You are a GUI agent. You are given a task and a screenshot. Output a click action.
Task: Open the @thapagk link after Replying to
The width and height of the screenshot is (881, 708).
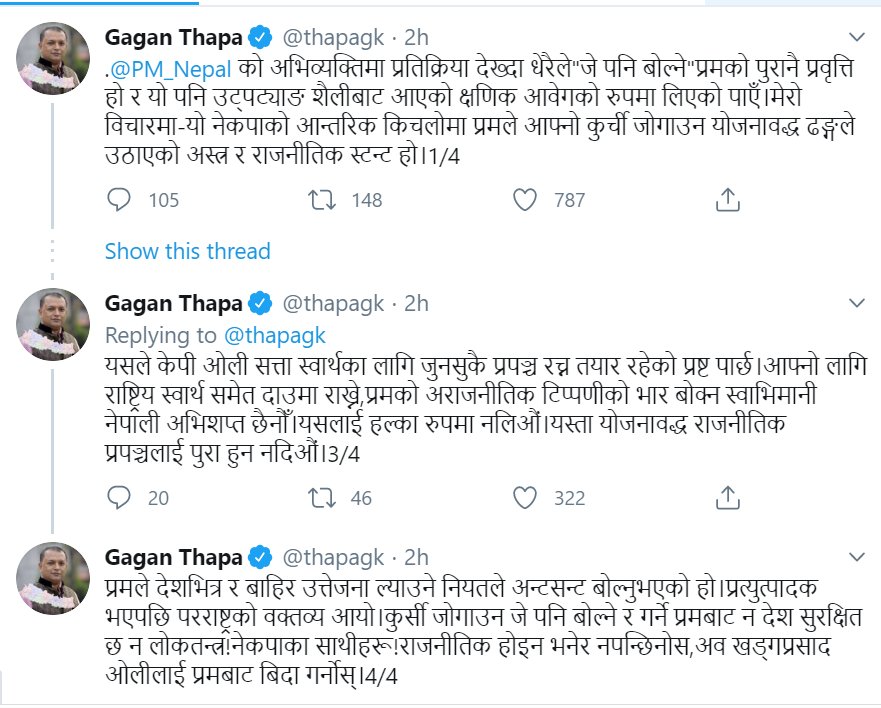click(x=273, y=335)
